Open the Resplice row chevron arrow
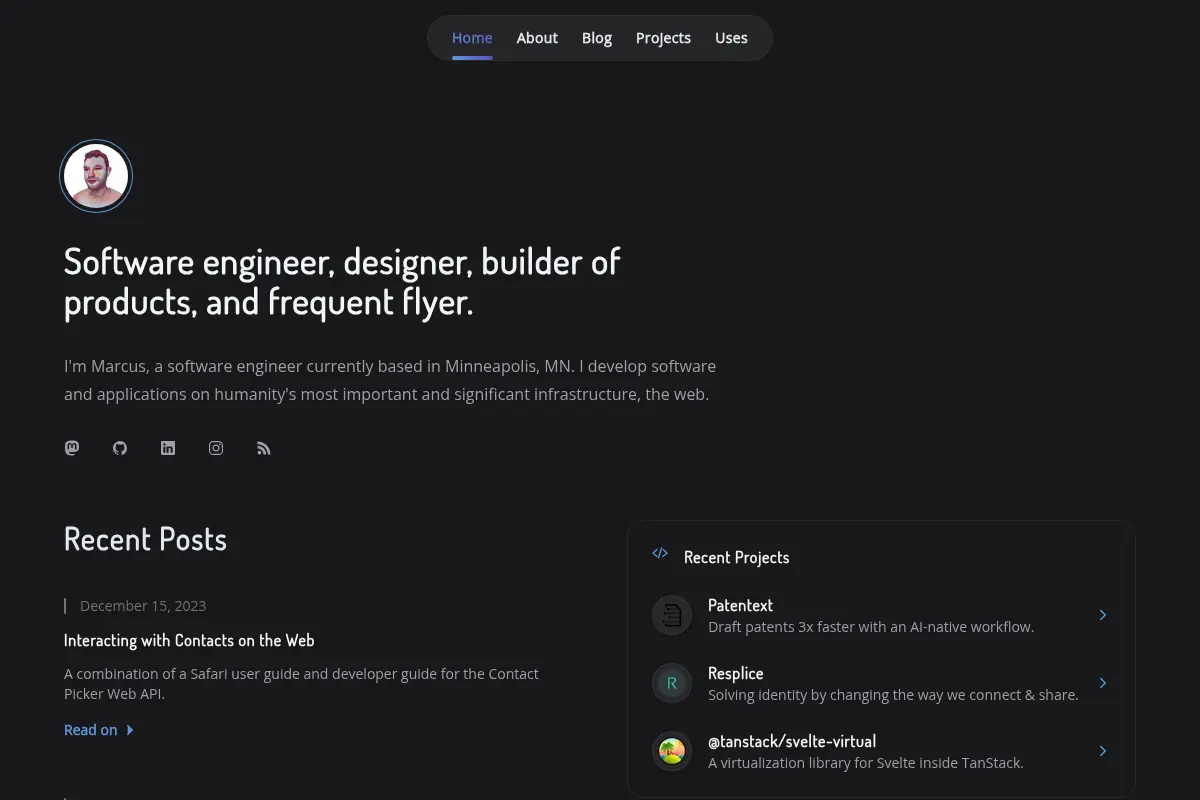The image size is (1200, 800). [x=1103, y=683]
